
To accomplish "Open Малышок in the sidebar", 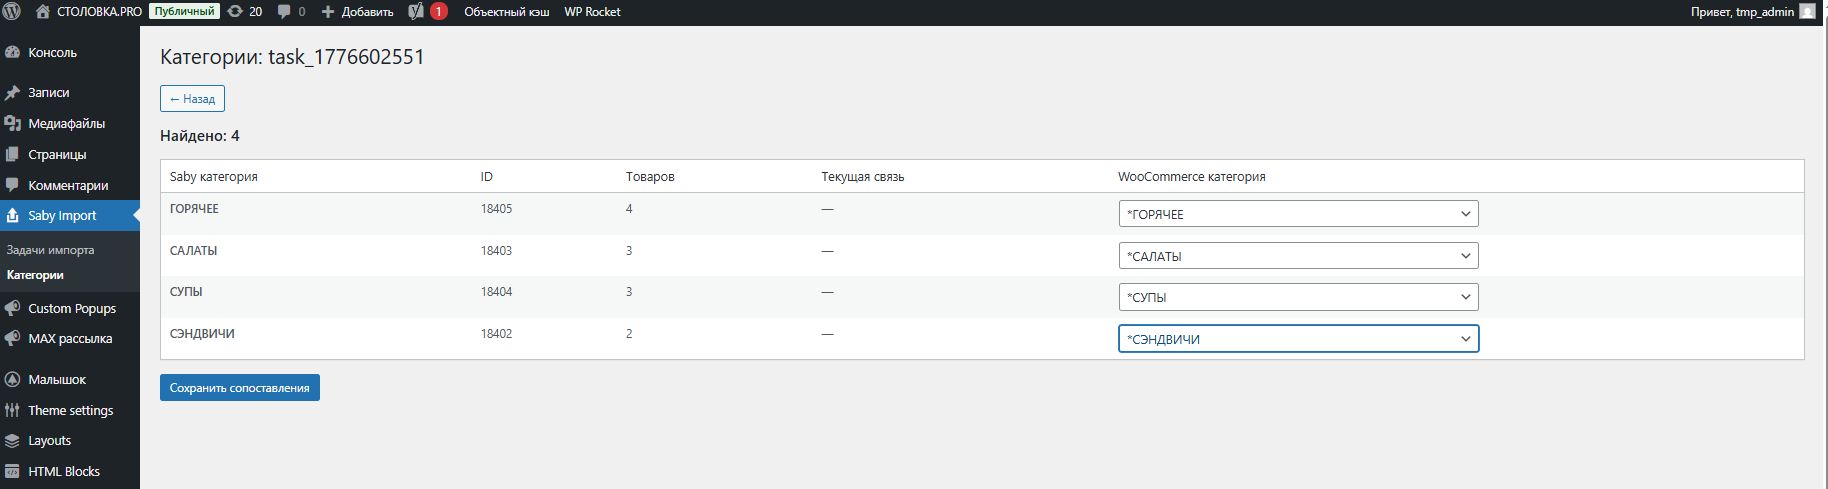I will coord(57,380).
